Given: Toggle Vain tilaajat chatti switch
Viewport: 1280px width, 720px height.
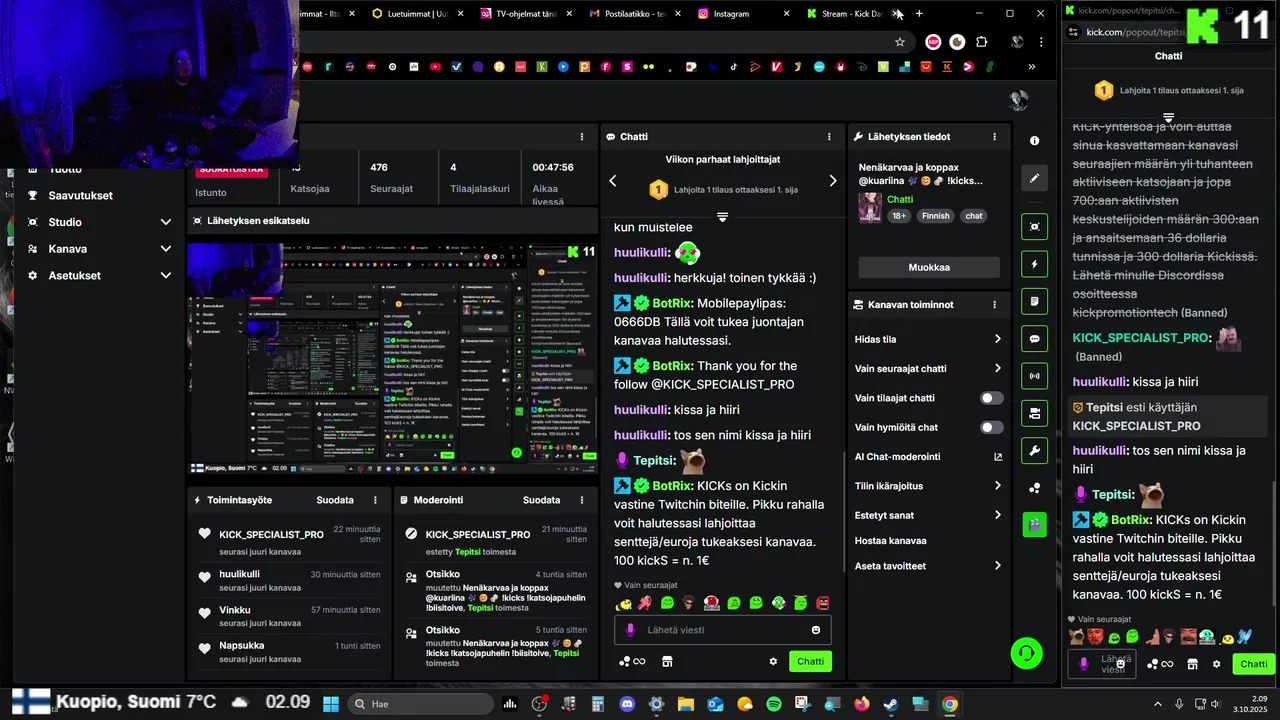Looking at the screenshot, I should pyautogui.click(x=991, y=398).
